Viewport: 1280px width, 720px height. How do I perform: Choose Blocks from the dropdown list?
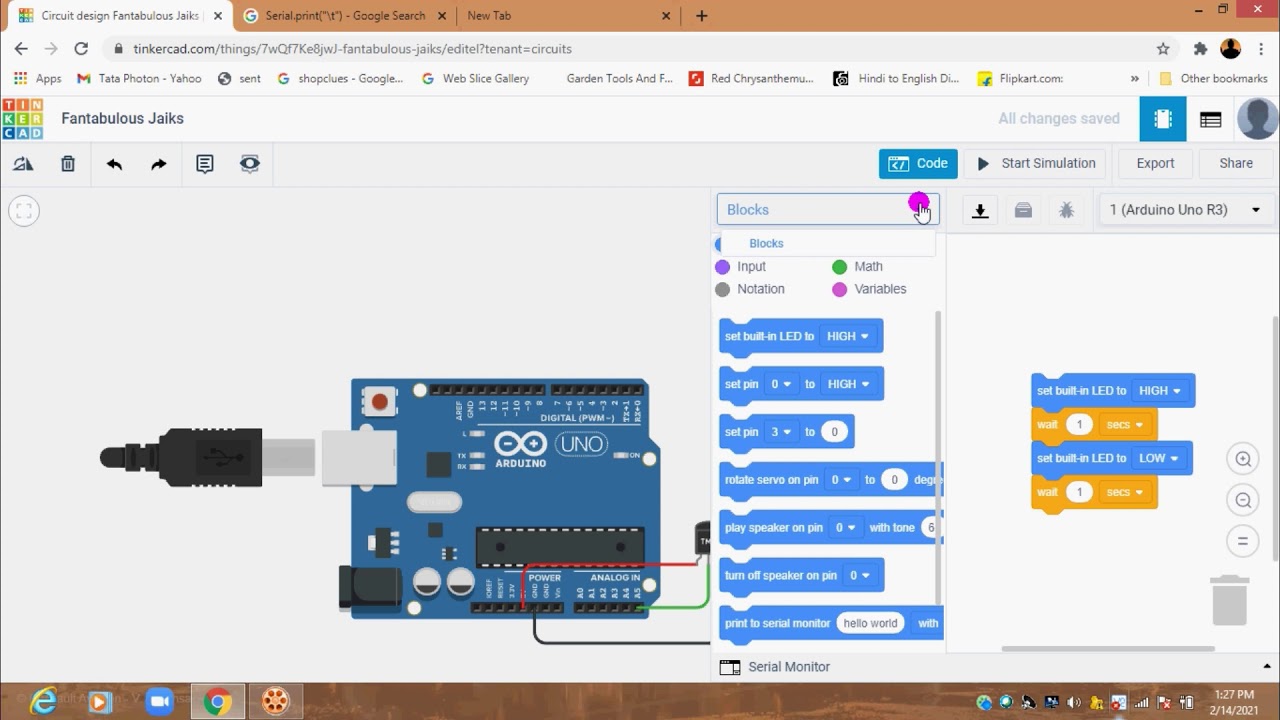point(766,243)
